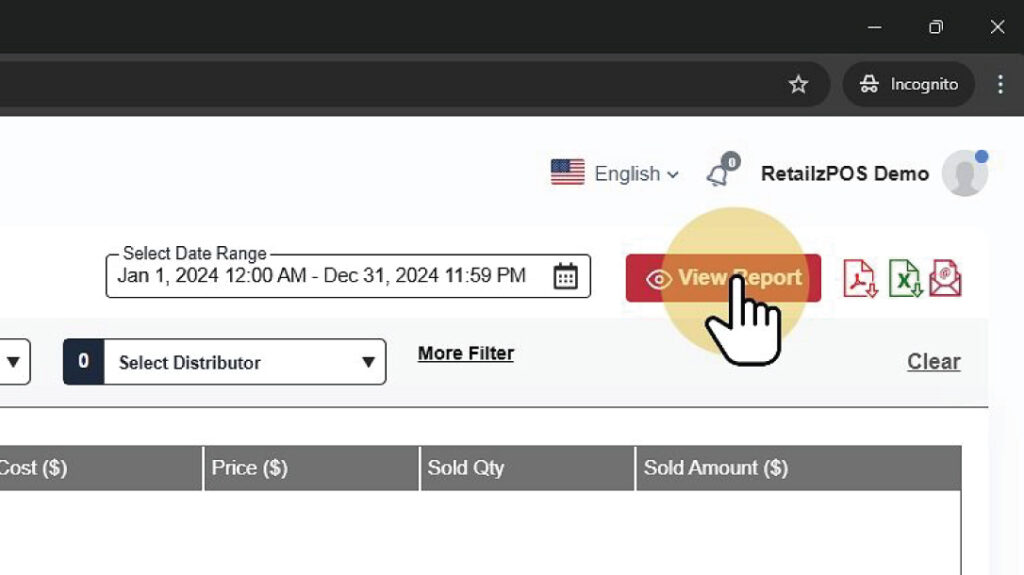Open the notifications bell
Screen dimensions: 1024x575
coord(718,174)
